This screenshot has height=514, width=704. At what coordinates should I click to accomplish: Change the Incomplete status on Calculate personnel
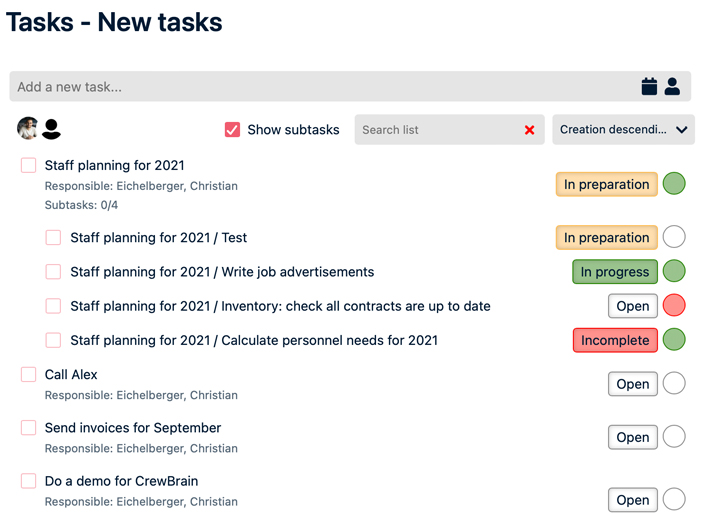point(614,340)
